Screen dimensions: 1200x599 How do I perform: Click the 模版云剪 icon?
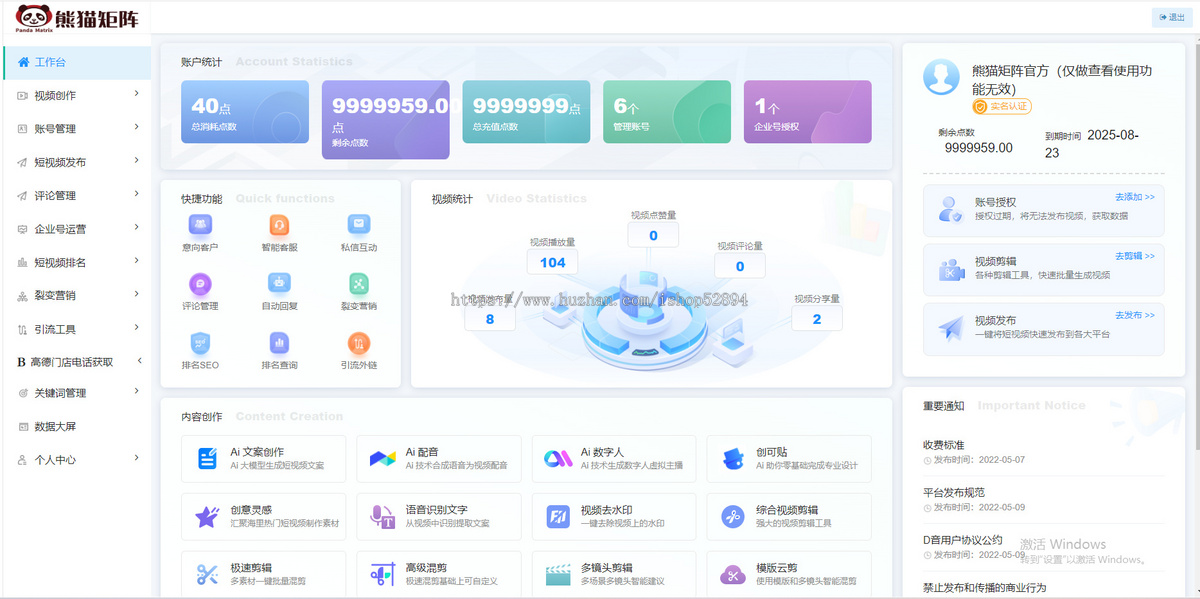[x=733, y=575]
